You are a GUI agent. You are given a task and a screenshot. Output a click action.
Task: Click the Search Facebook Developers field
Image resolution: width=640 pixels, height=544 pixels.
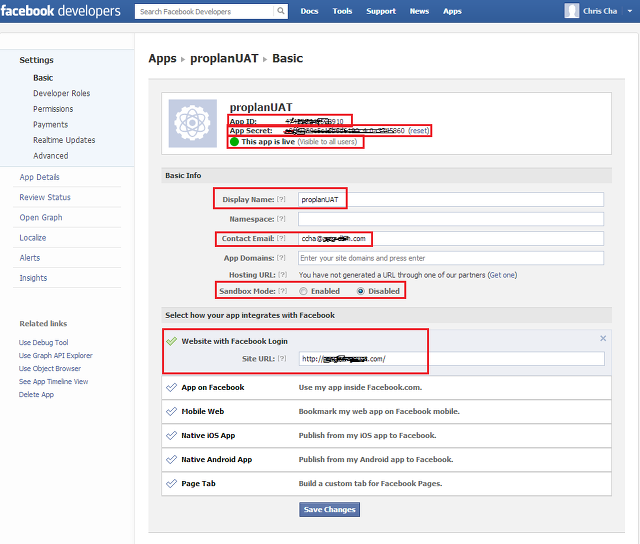tap(204, 11)
